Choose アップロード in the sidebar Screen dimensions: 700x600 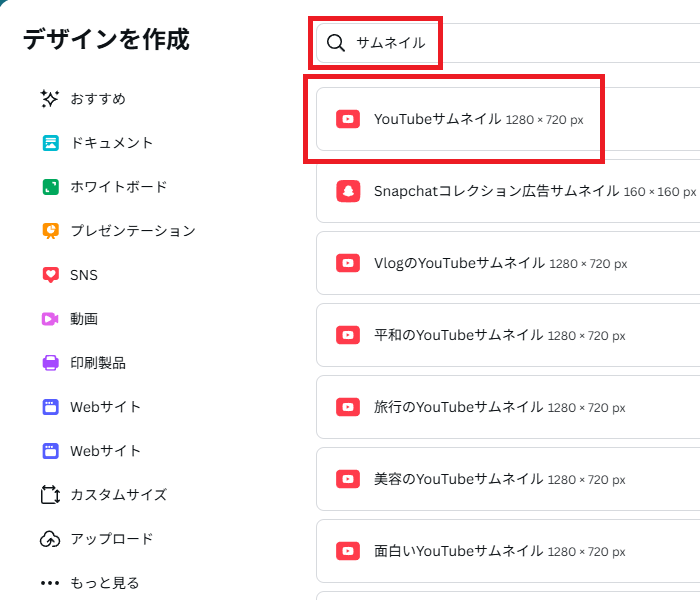[112, 539]
